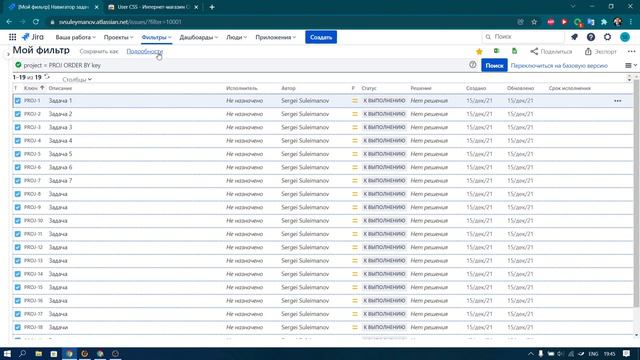Open the Дашборды dropdown menu
This screenshot has width=640, height=360.
click(x=199, y=37)
